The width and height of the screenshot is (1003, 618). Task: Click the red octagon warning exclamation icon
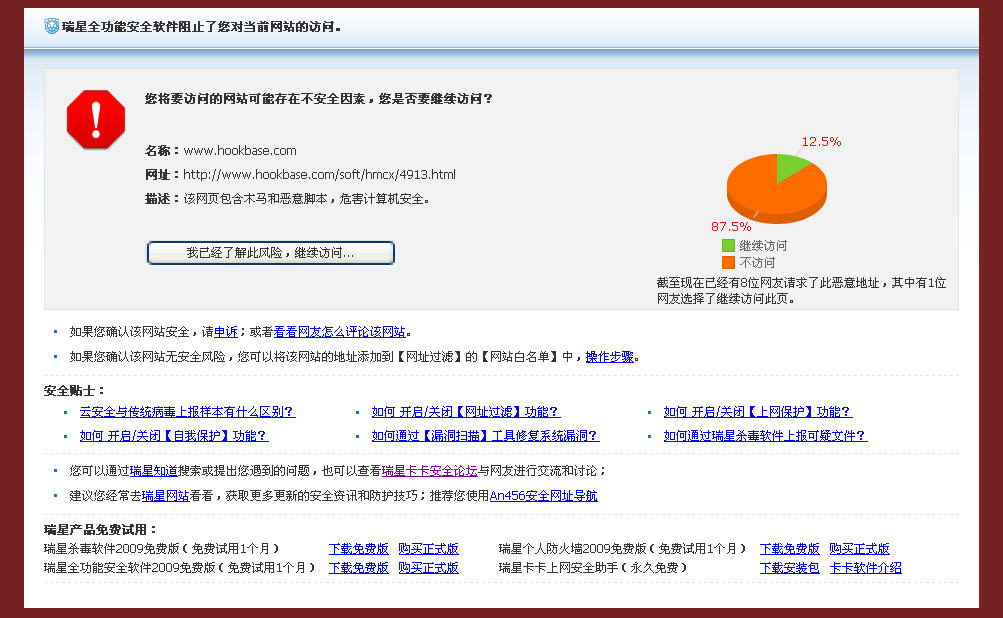(x=96, y=119)
